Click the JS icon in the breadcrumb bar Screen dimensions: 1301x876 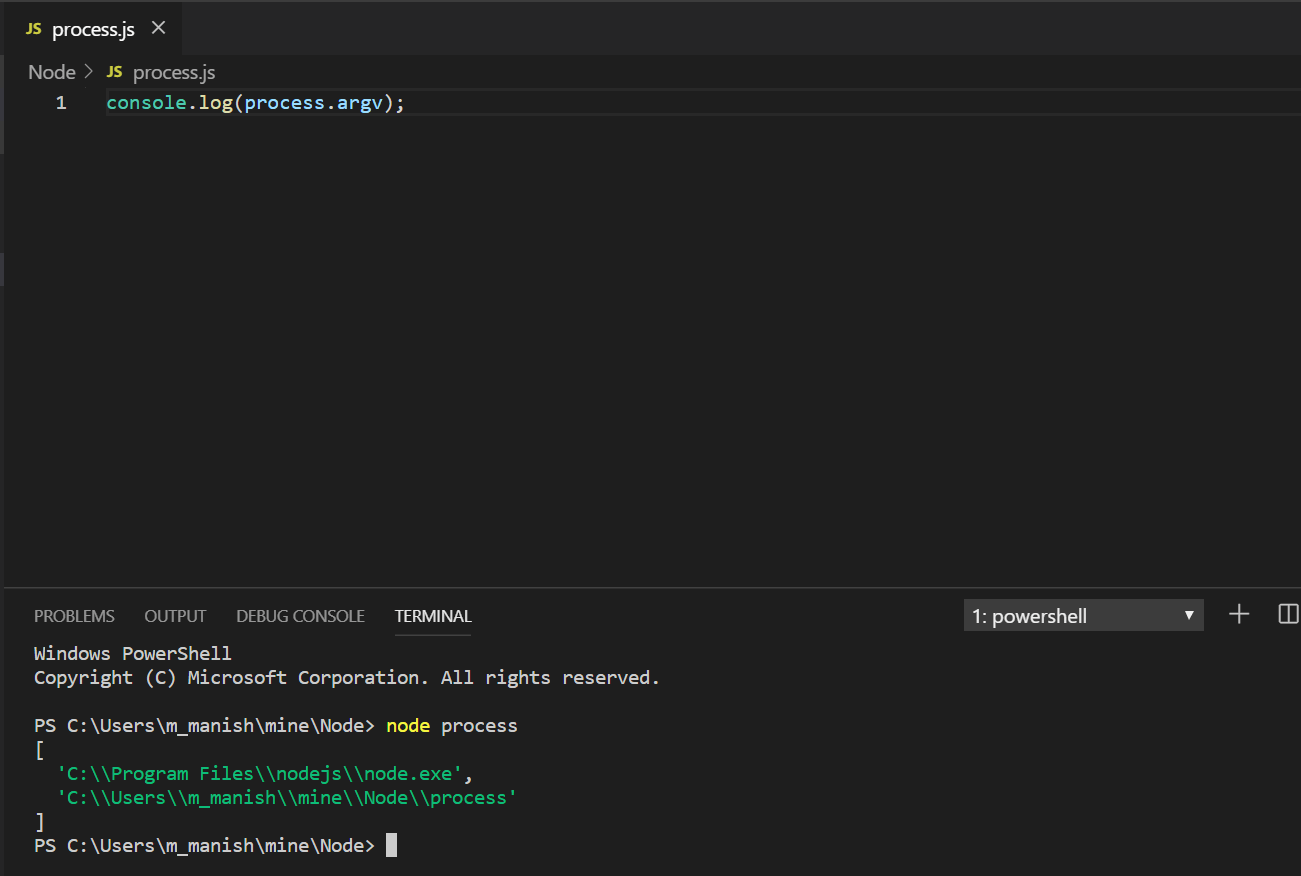[113, 71]
